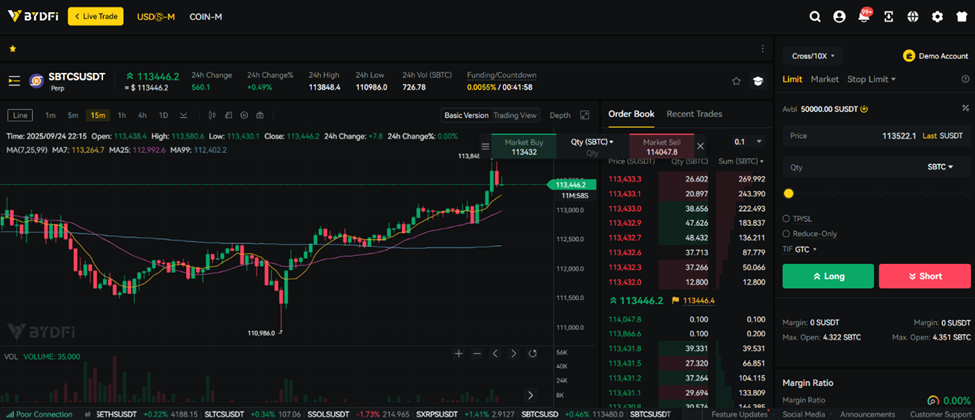Toggle the Line chart mode
This screenshot has height=420, width=975.
click(x=19, y=115)
